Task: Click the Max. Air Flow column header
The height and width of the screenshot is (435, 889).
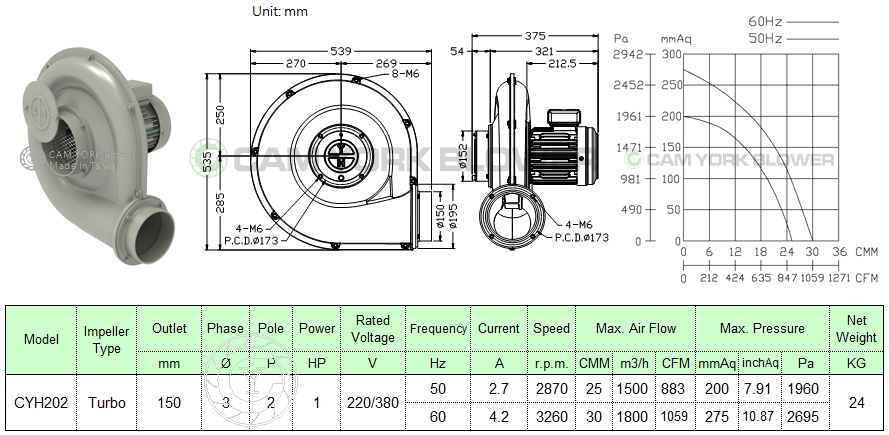Action: point(636,328)
